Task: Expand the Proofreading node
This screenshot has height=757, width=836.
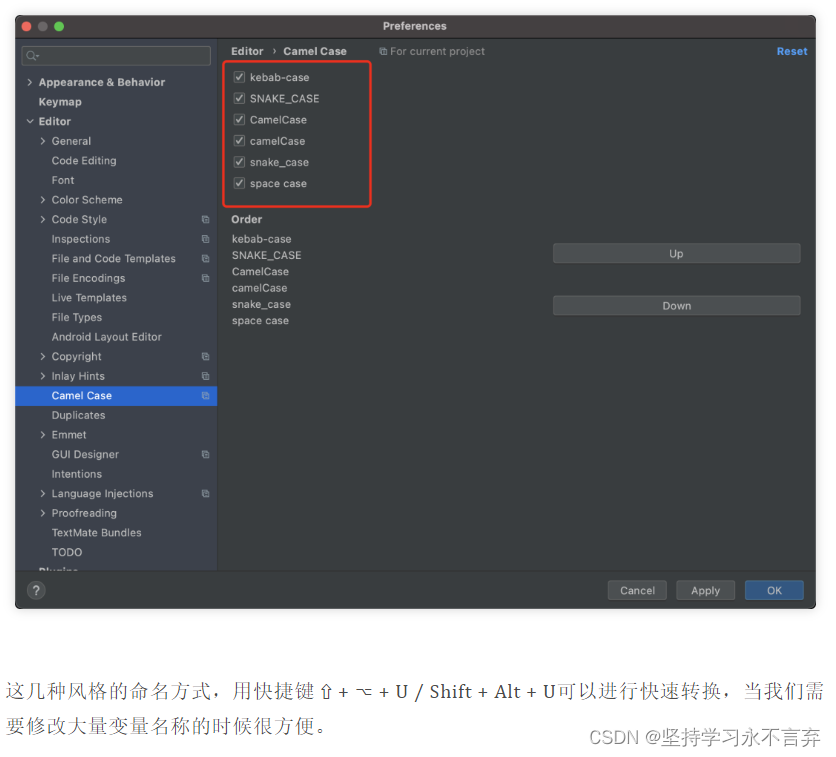Action: click(43, 513)
